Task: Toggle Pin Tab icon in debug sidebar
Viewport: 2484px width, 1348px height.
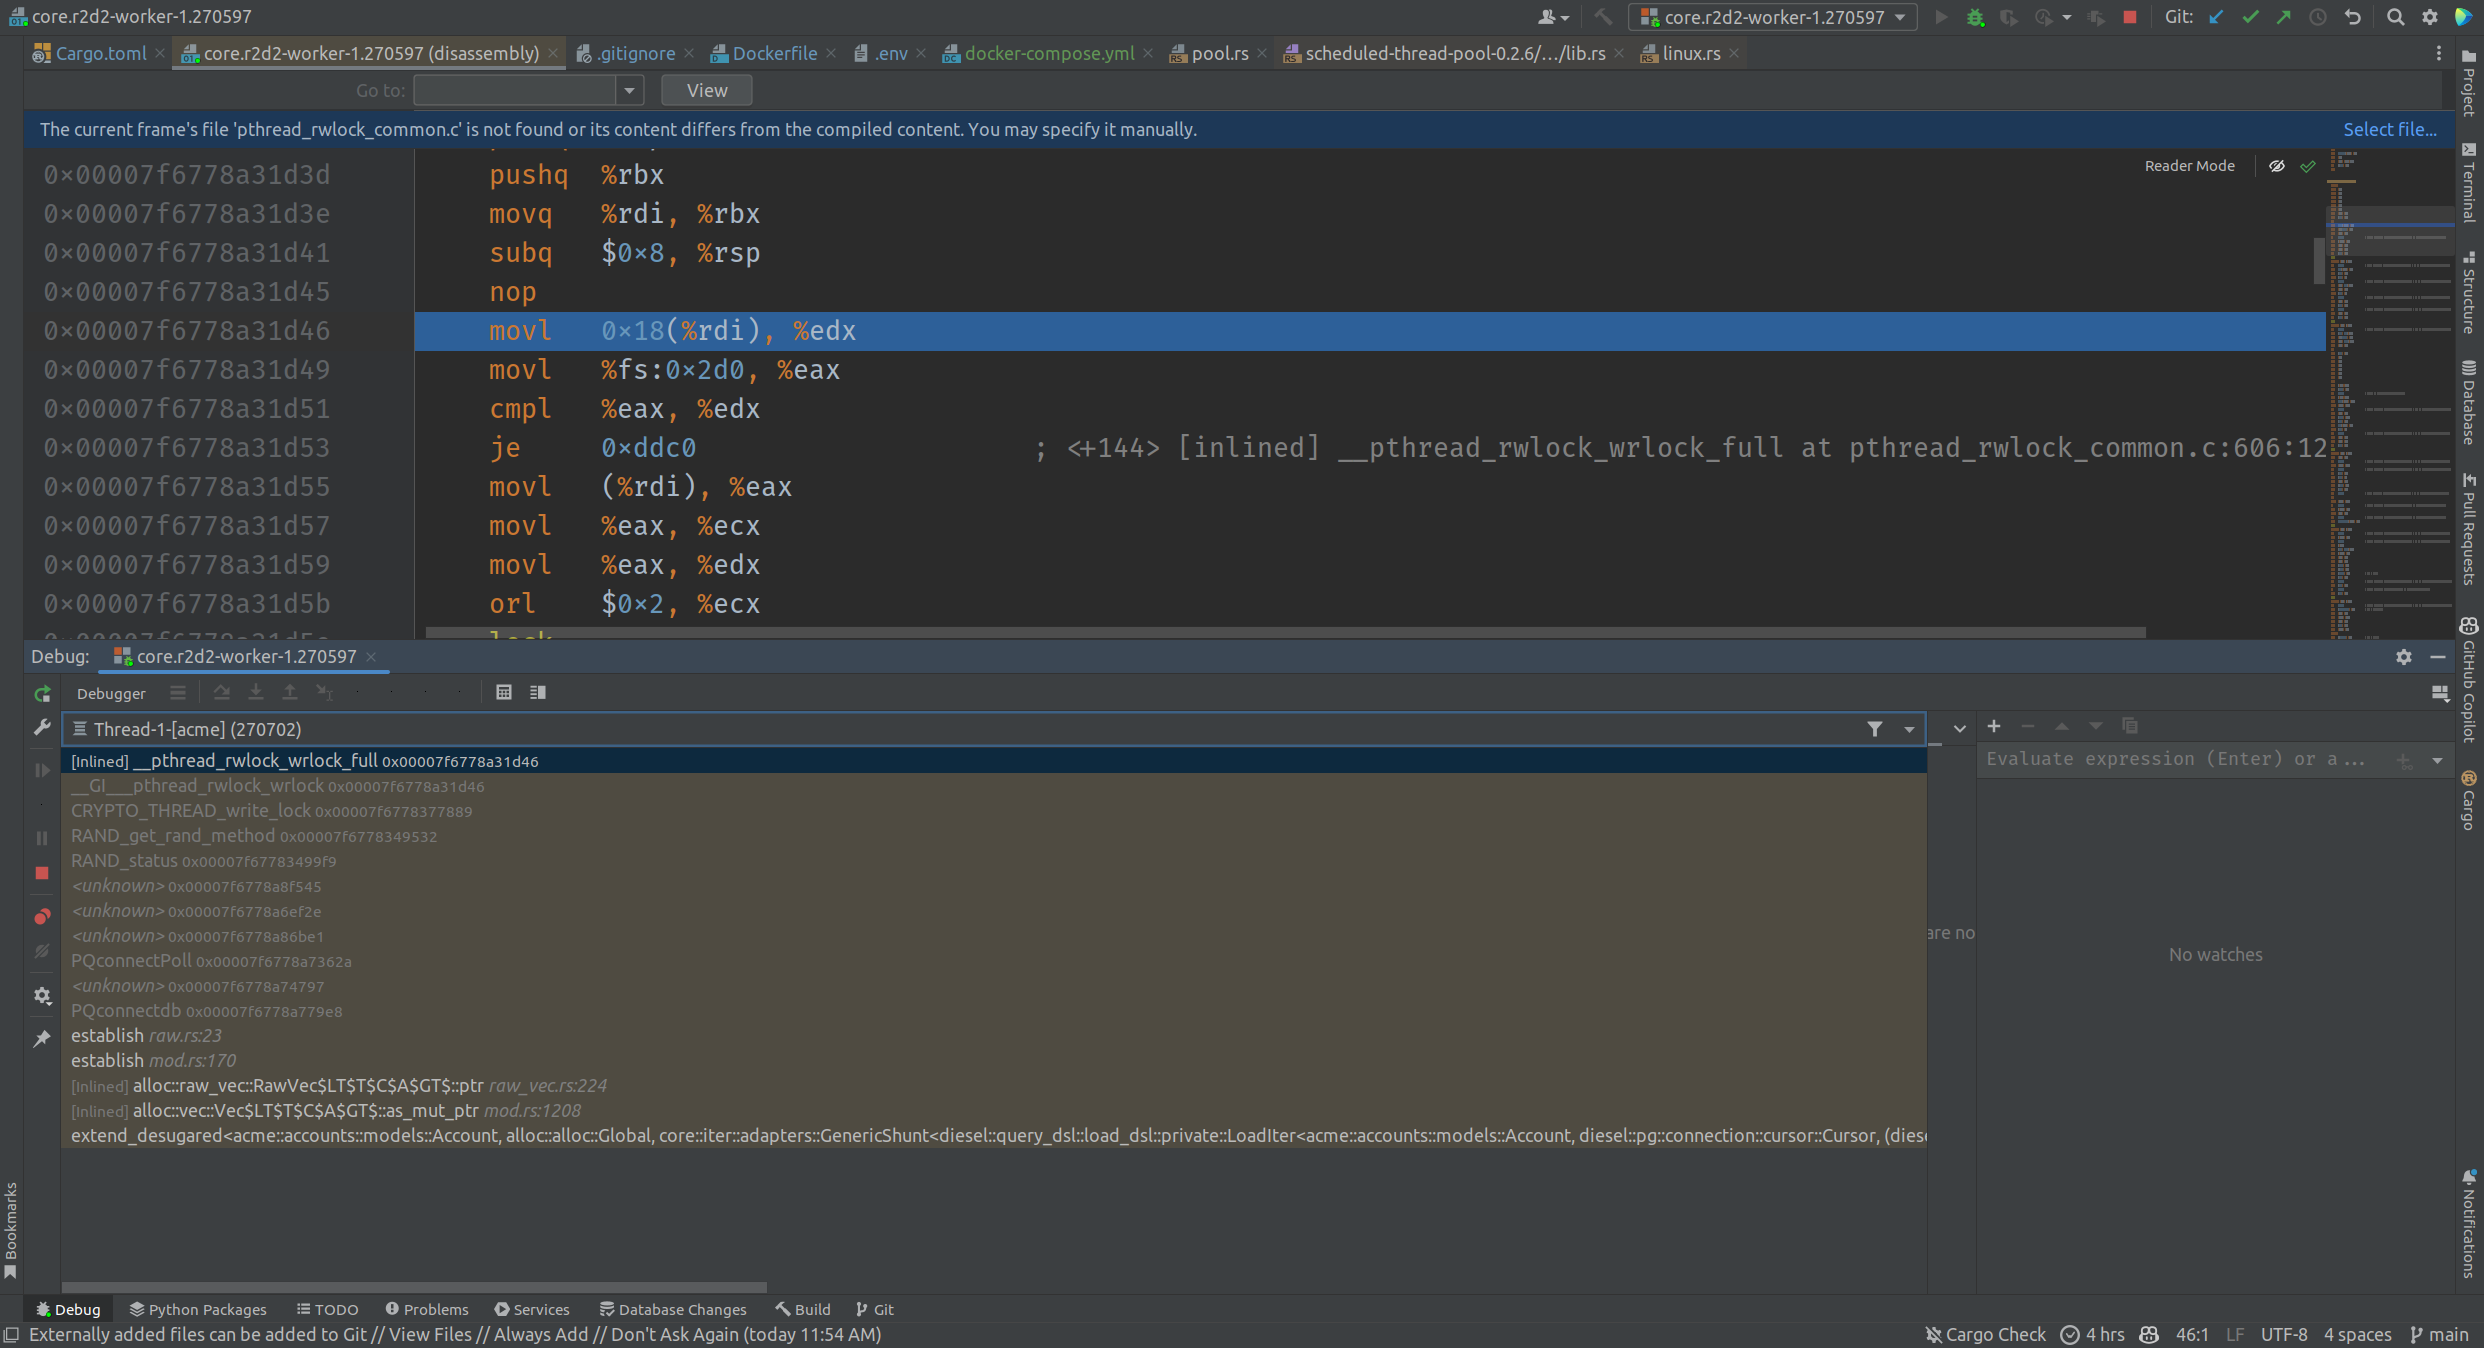Action: [42, 1039]
